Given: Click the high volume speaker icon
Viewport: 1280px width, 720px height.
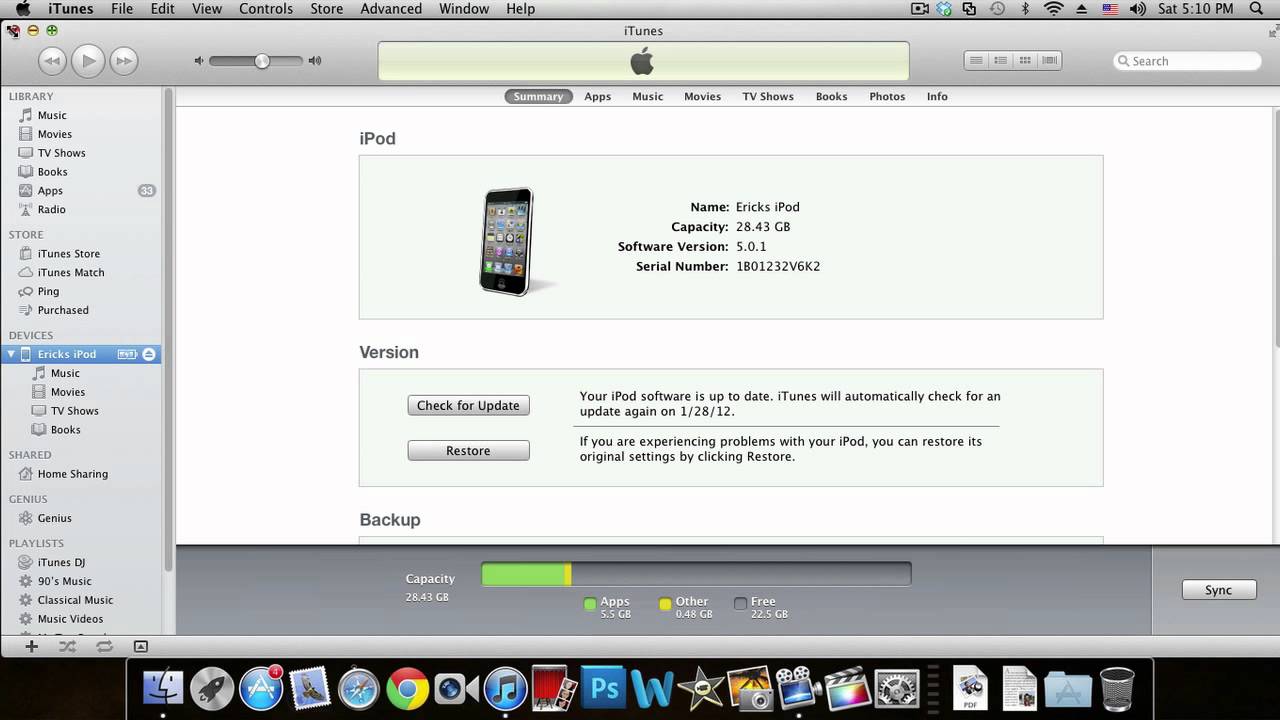Looking at the screenshot, I should [315, 61].
